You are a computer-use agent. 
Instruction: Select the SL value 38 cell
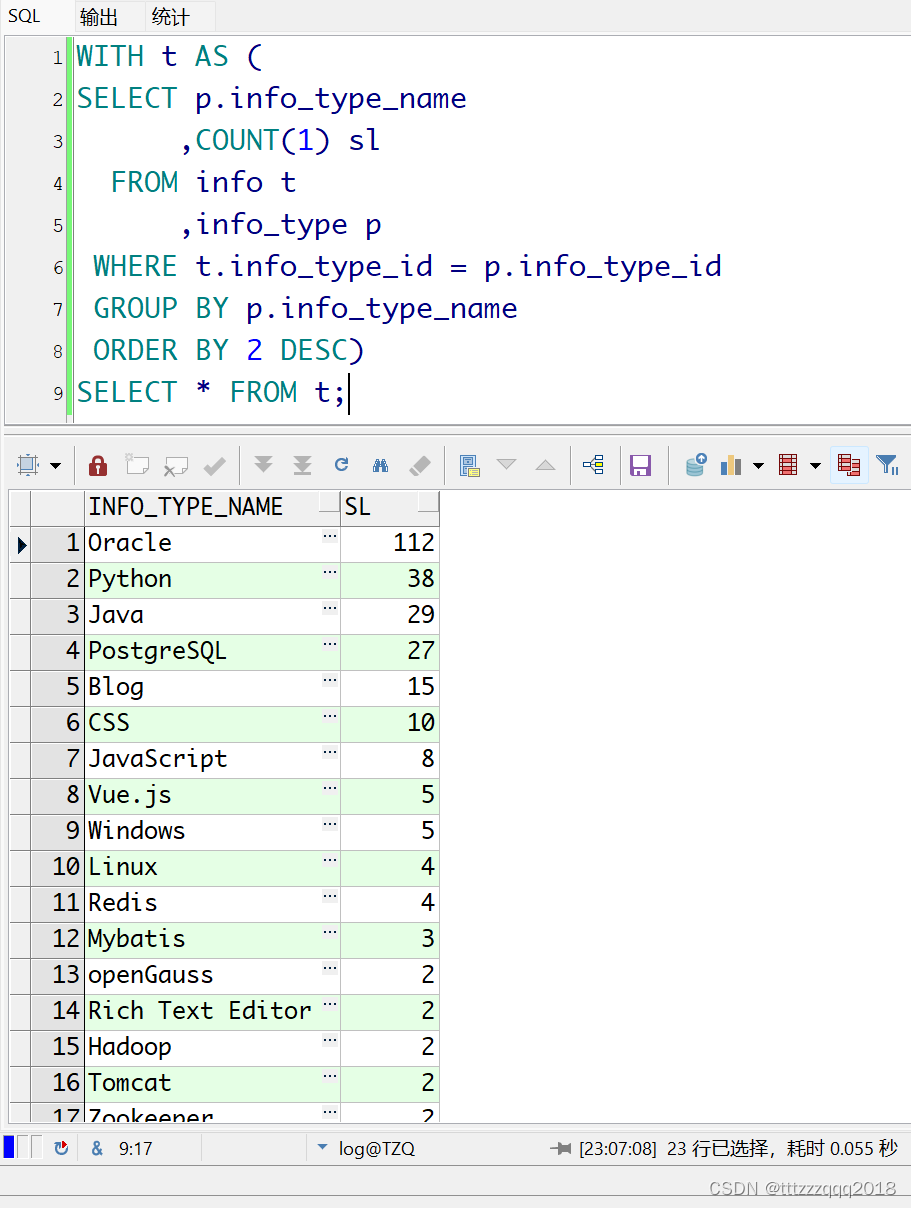390,579
